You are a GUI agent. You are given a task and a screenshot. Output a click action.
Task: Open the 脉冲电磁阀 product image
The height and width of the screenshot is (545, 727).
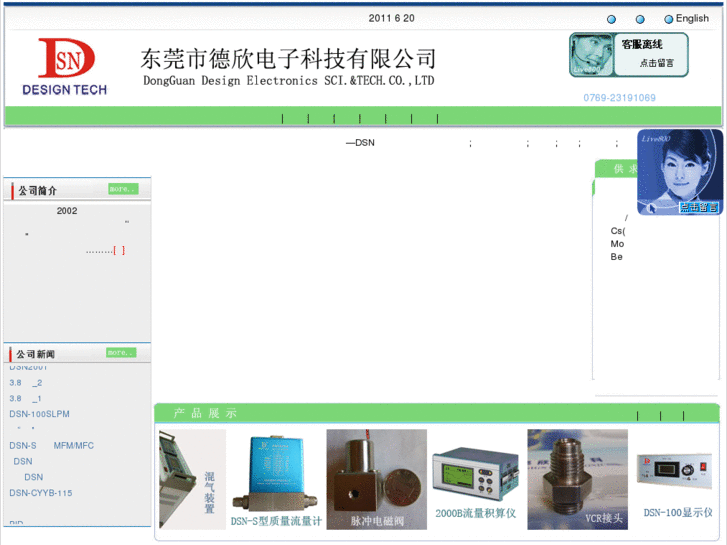[x=376, y=479]
